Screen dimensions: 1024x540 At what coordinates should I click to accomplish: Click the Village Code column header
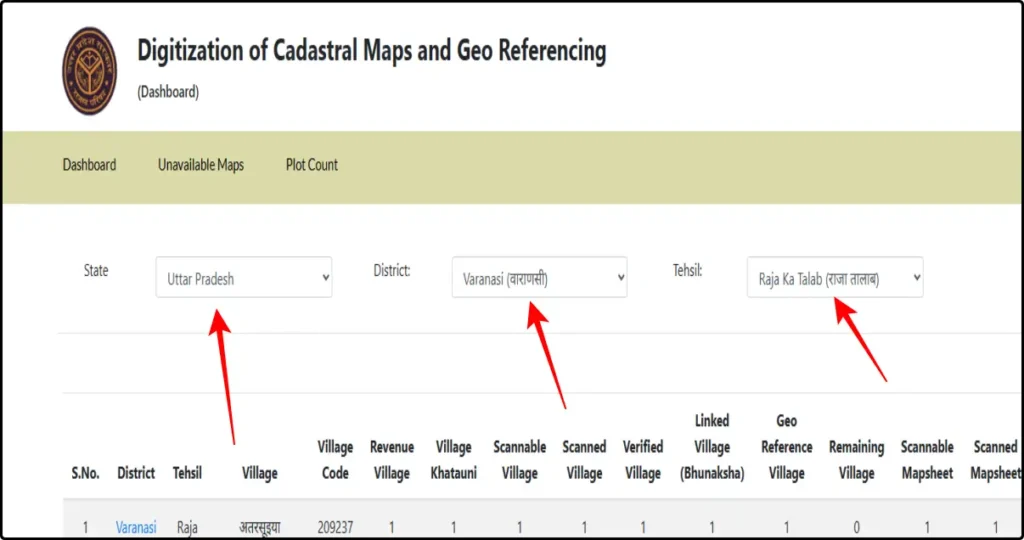click(335, 460)
